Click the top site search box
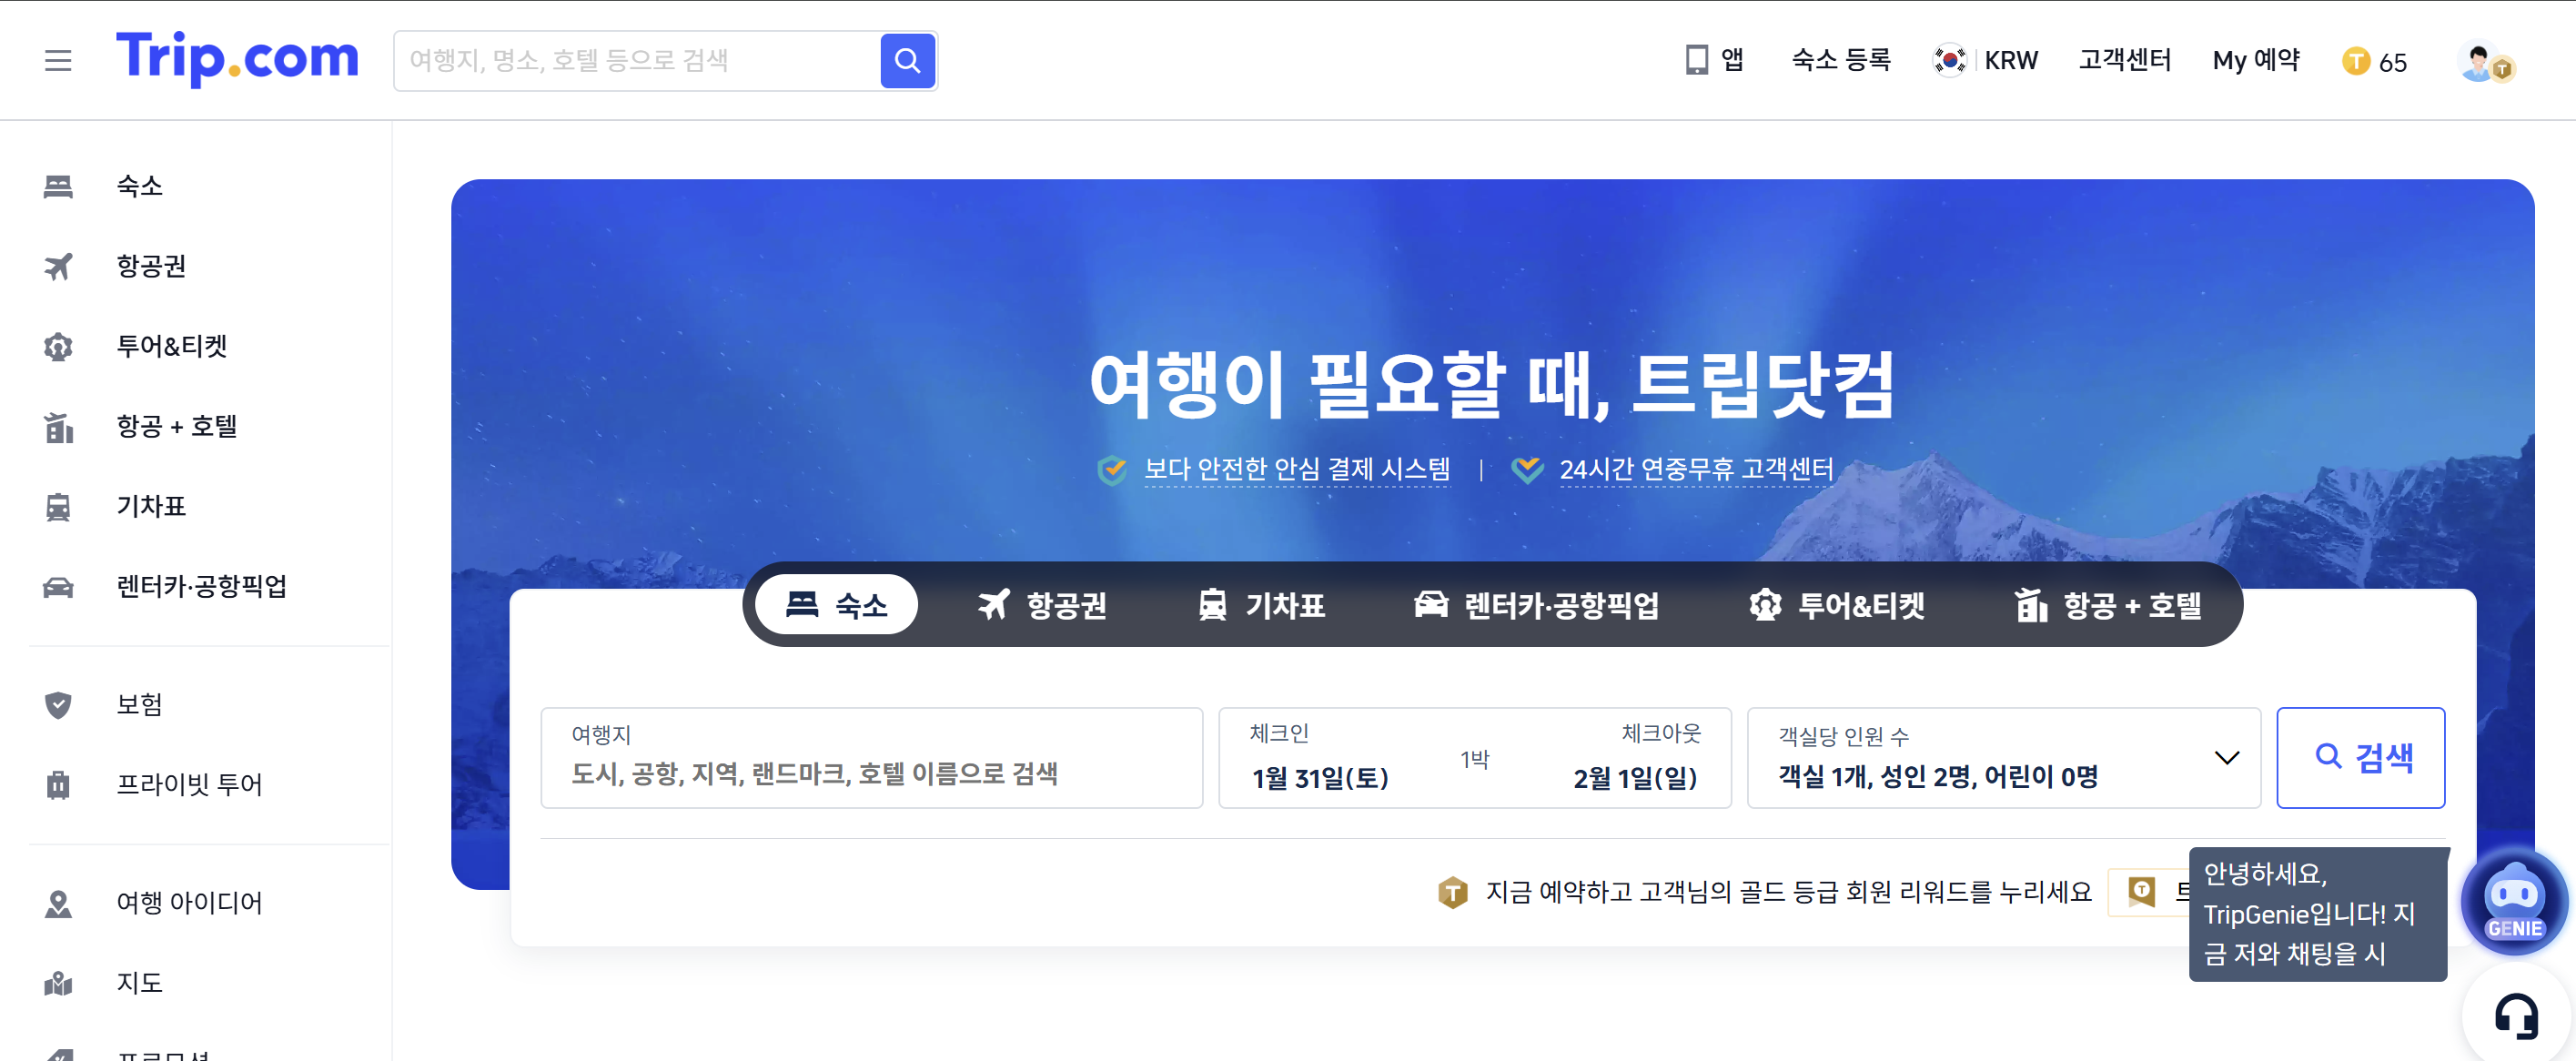Screen dimensions: 2576x1061 pos(636,61)
